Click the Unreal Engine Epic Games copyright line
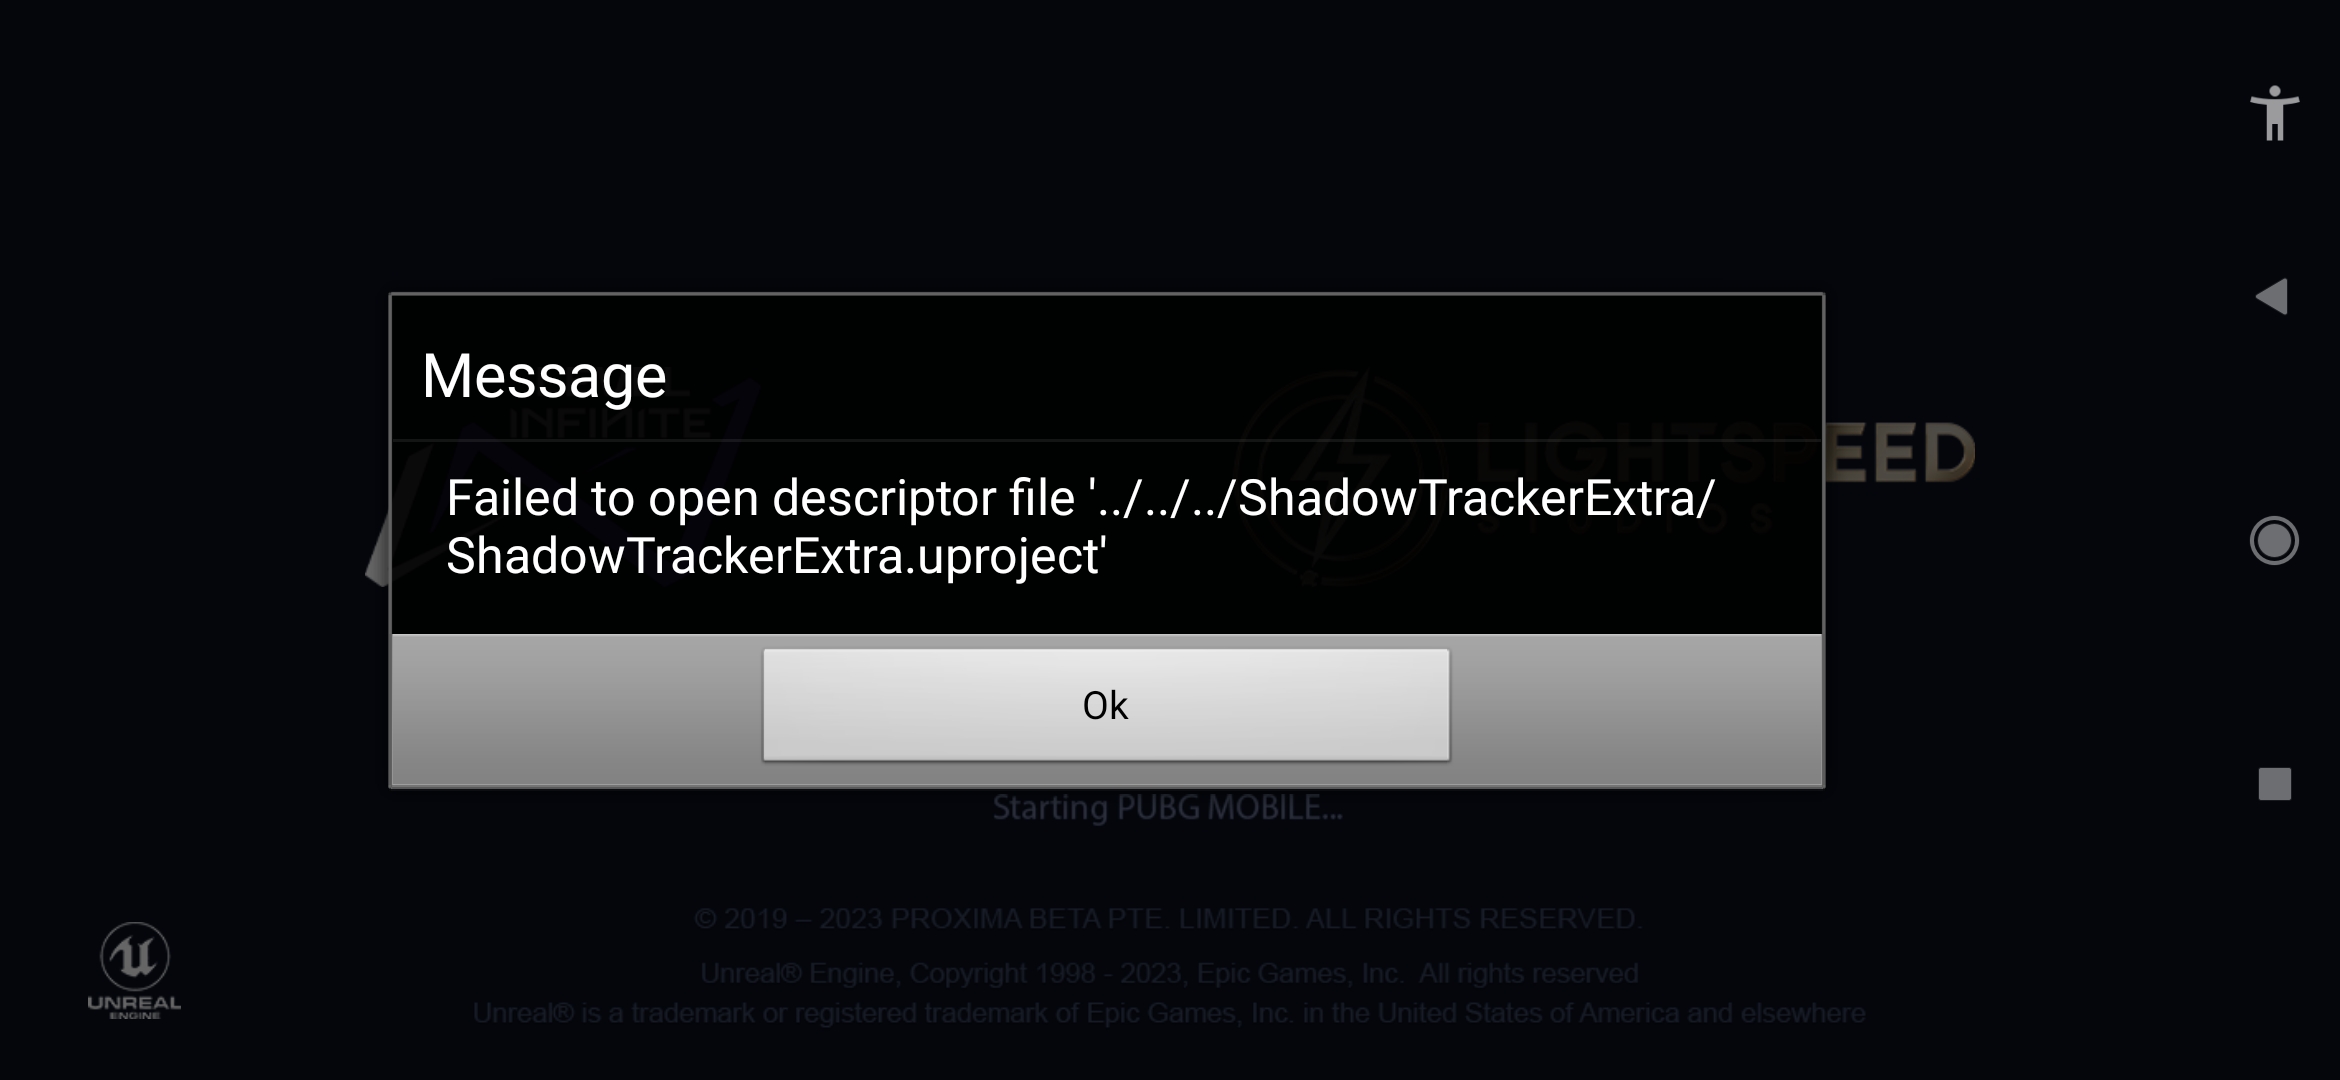 [x=1169, y=973]
